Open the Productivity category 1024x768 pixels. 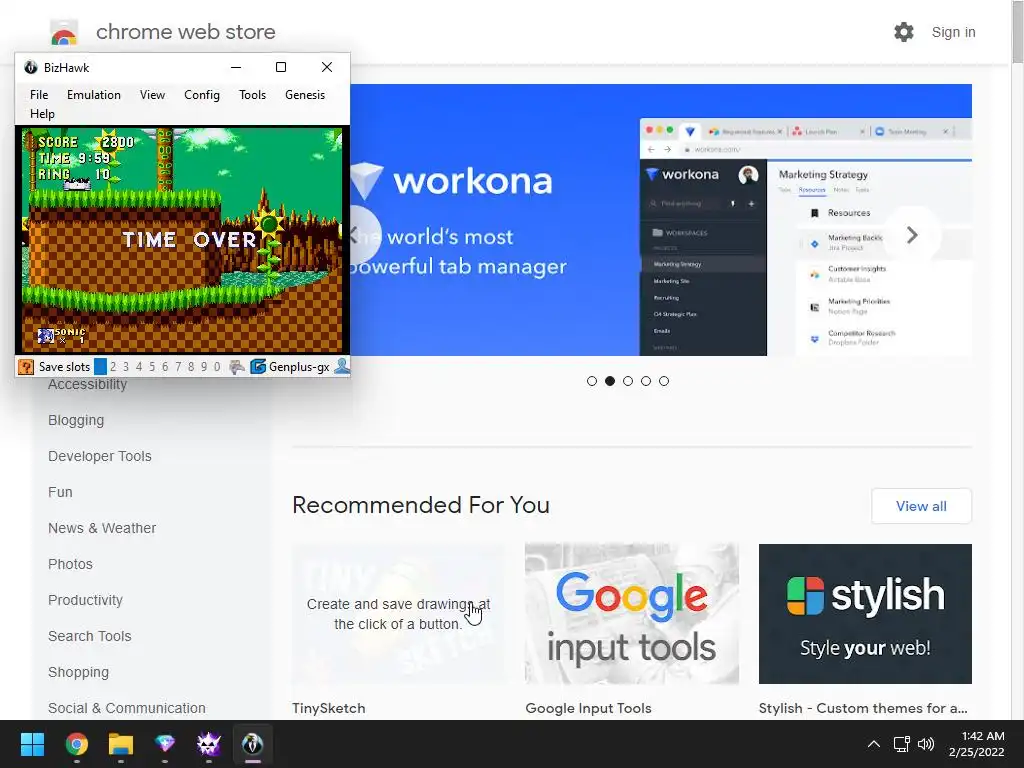click(x=86, y=600)
